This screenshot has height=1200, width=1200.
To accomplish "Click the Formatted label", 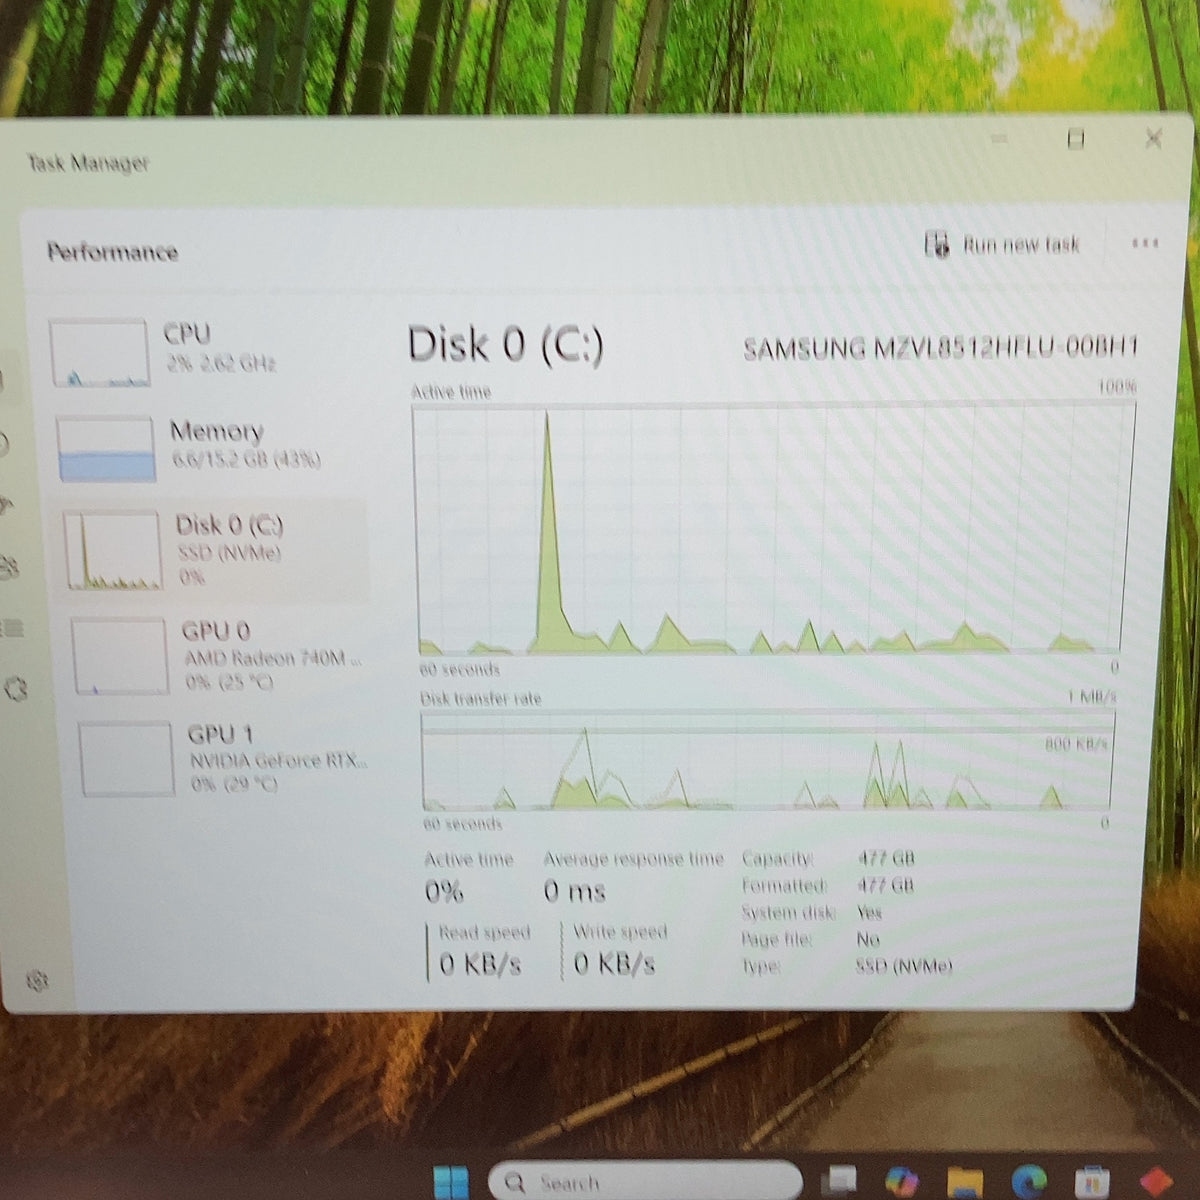I will [785, 885].
